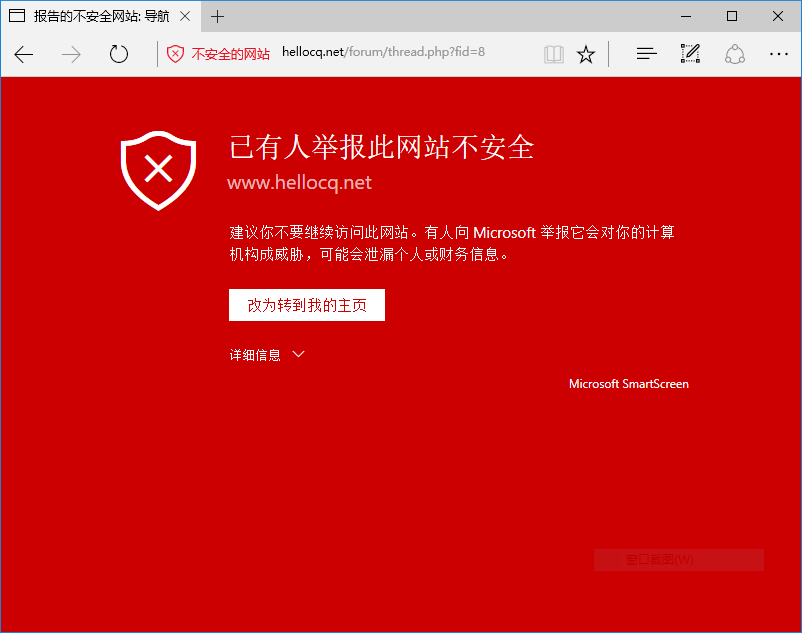
Task: Reload the page with refresh icon
Action: 119,54
